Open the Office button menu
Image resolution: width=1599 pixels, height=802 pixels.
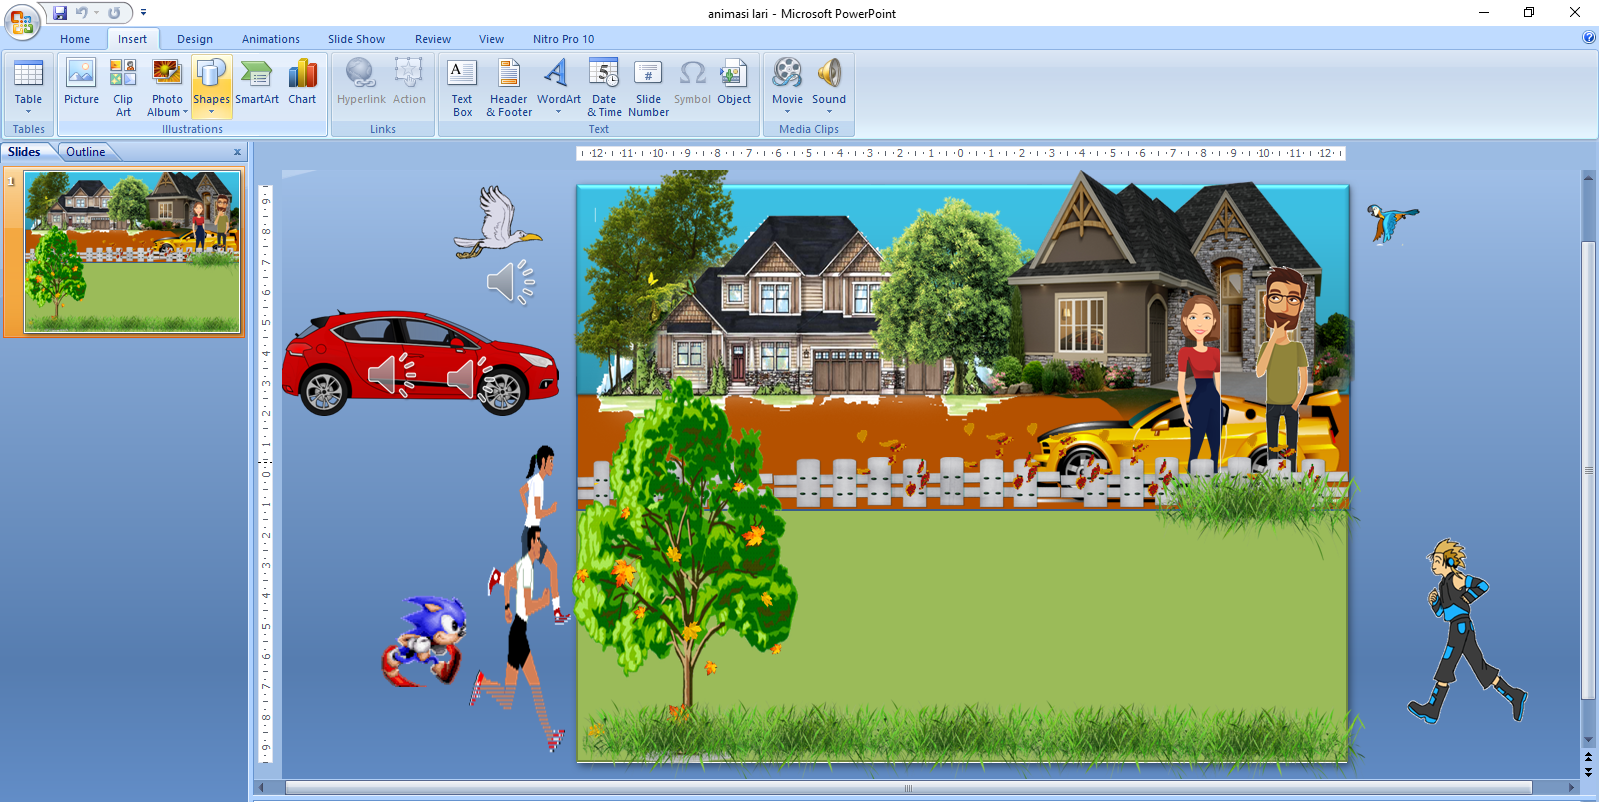pos(21,21)
